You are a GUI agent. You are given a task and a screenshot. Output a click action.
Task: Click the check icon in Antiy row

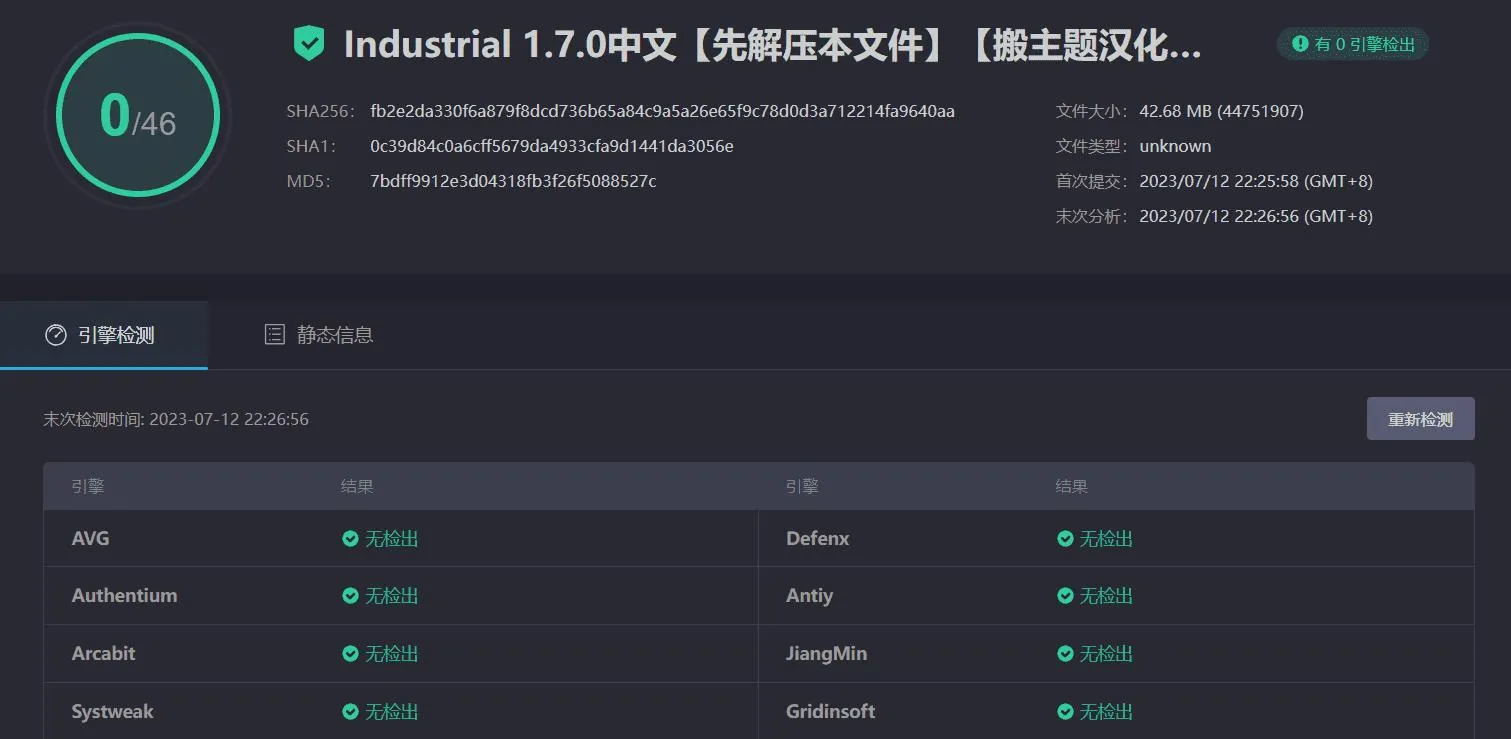click(x=1065, y=596)
